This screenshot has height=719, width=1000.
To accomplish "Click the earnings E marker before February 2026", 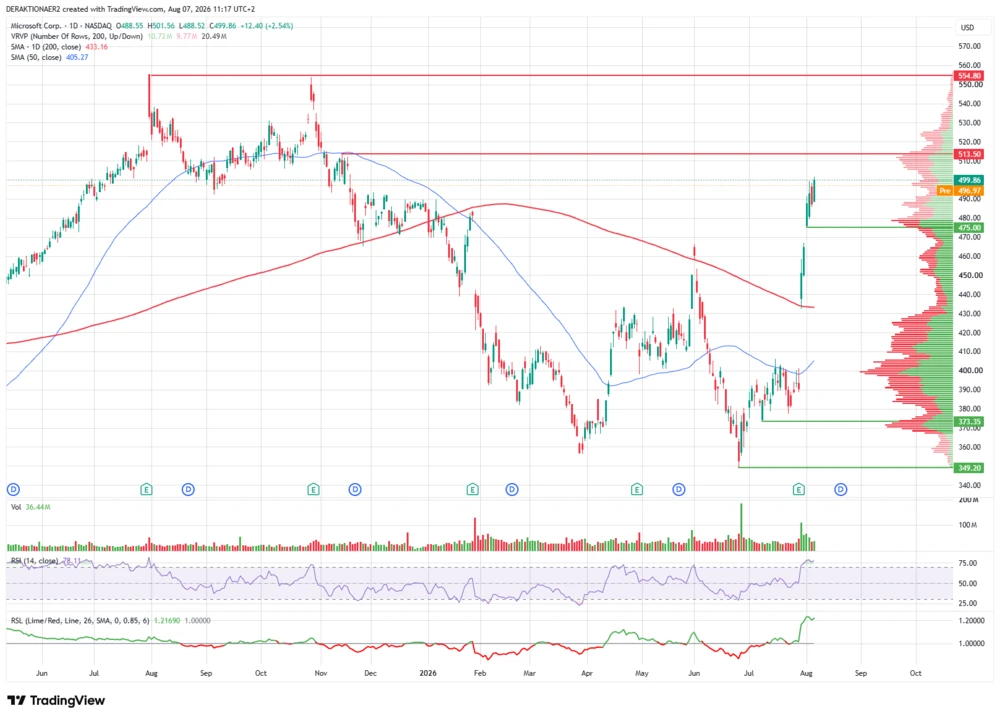I will pos(473,489).
